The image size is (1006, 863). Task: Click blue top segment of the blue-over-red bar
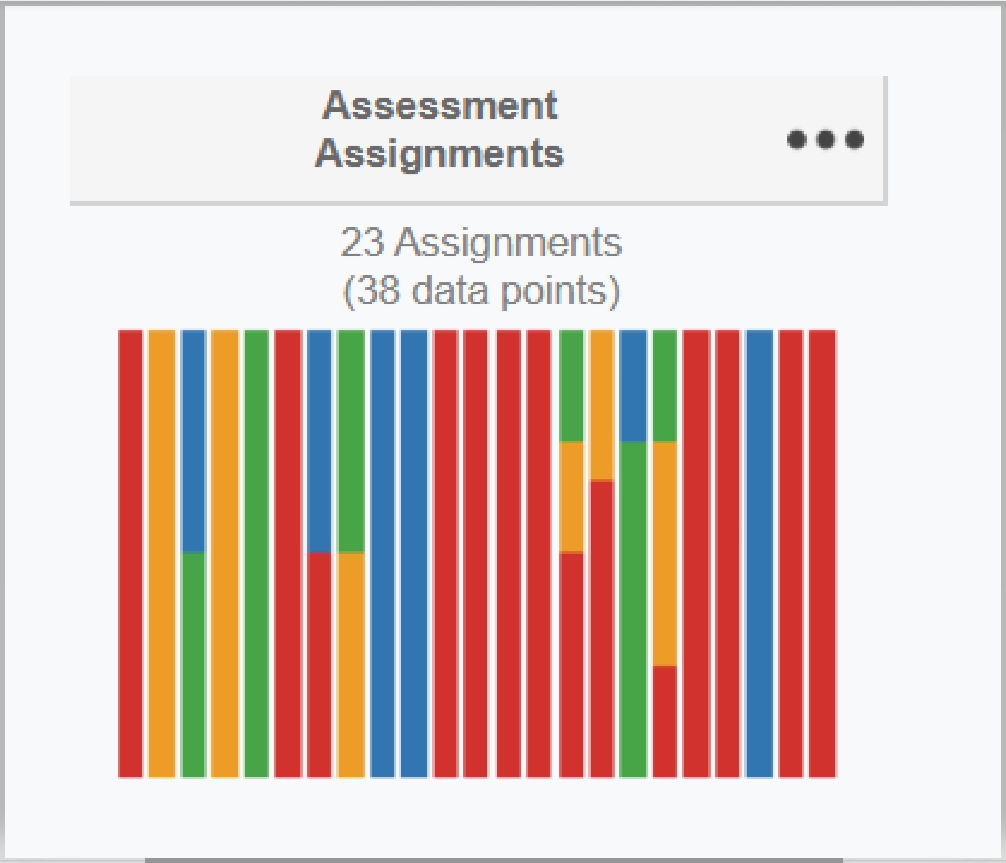click(x=319, y=440)
